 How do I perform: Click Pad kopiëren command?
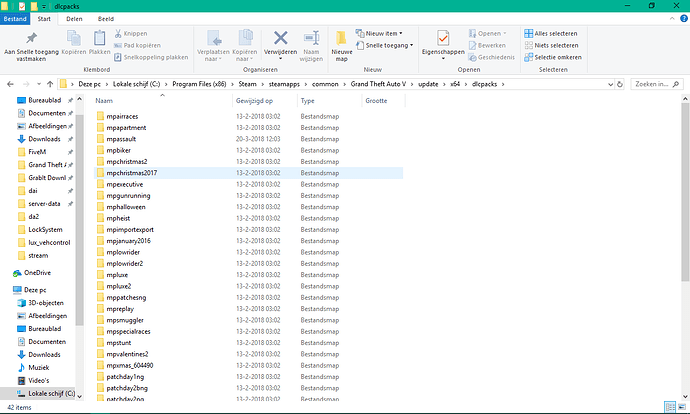137,45
